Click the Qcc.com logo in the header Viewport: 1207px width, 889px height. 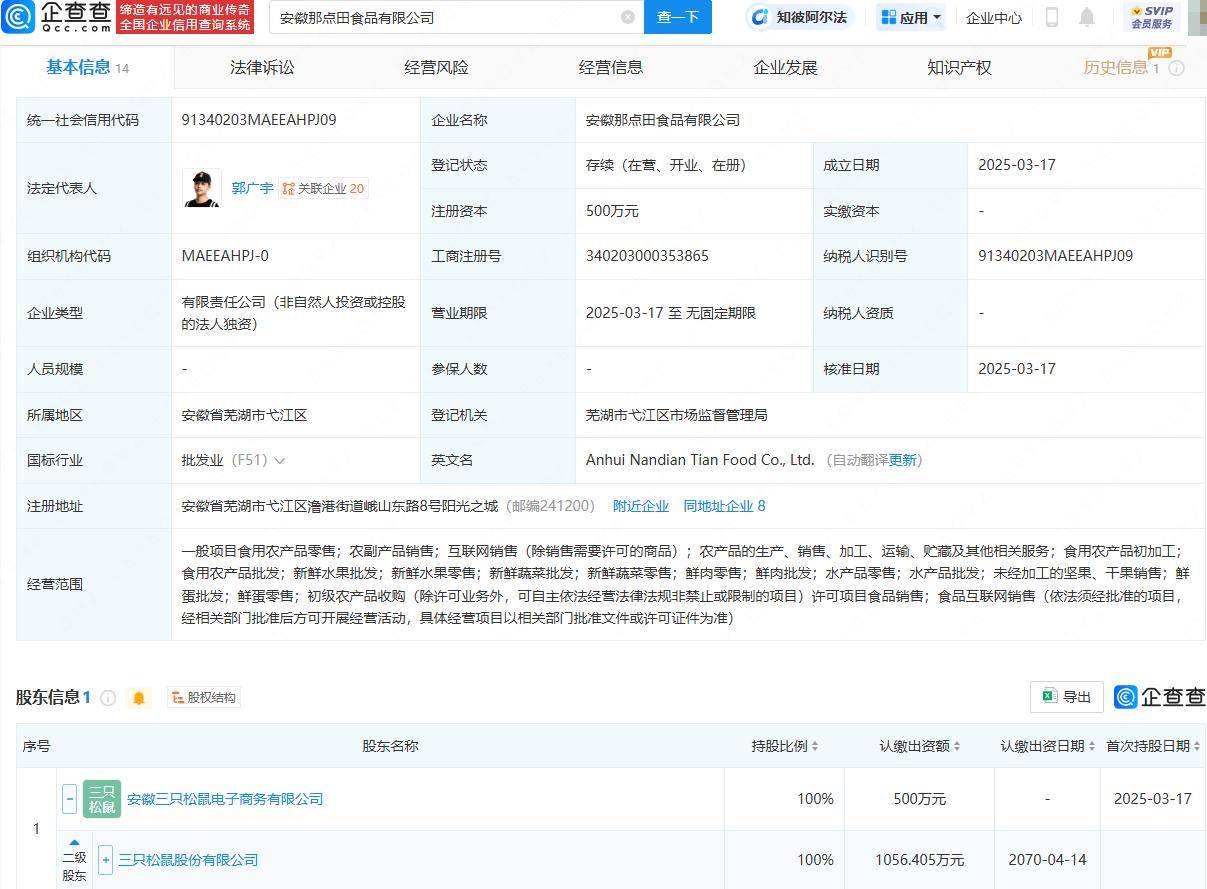[x=57, y=16]
